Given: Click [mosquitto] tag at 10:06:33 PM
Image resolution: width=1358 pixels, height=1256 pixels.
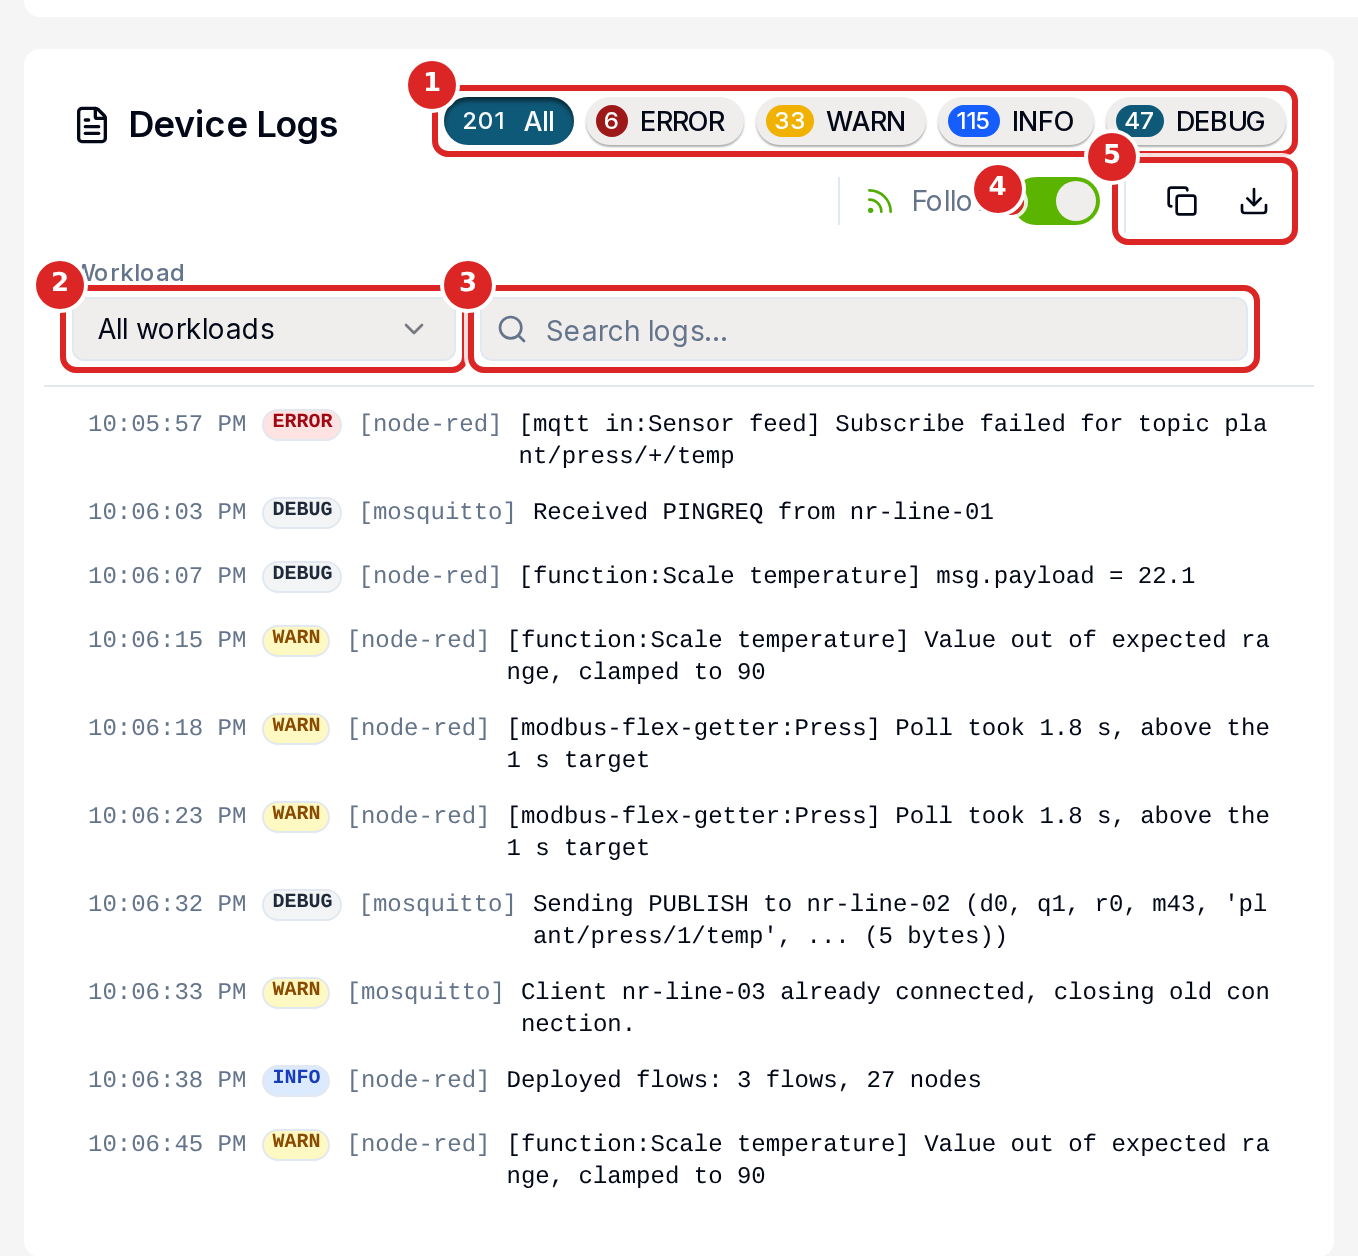Looking at the screenshot, I should [425, 992].
